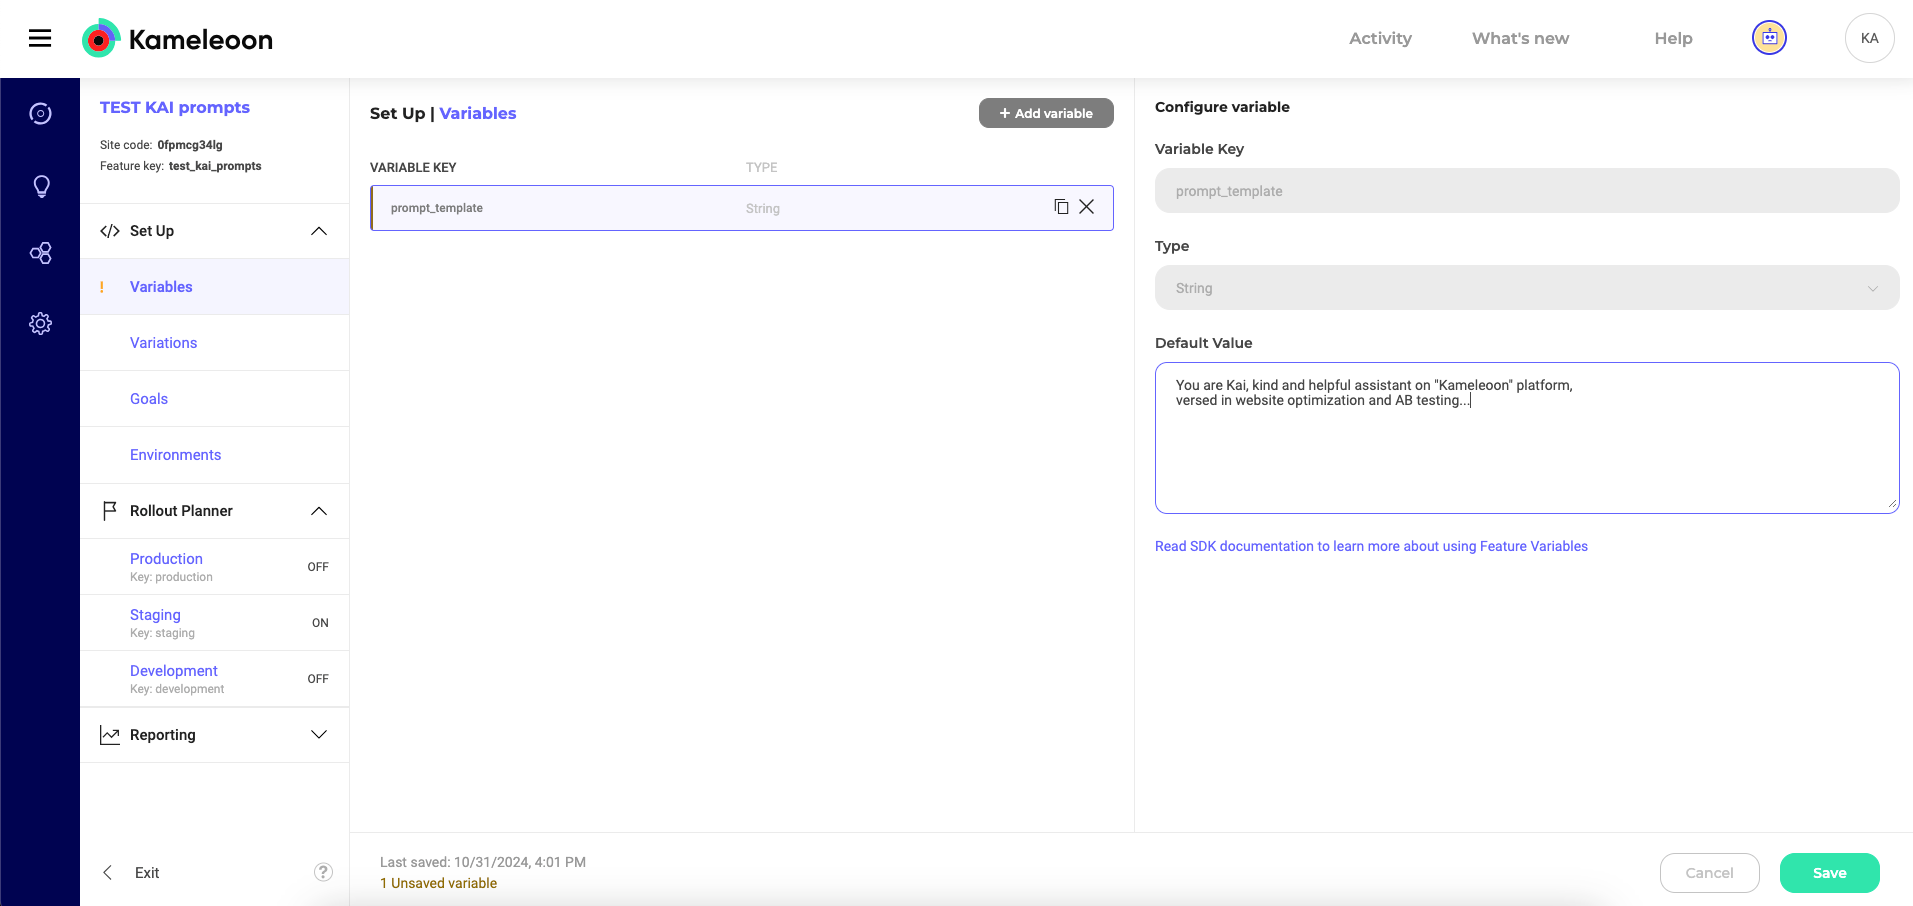Viewport: 1913px width, 906px height.
Task: Click the Rollout Planner flag icon
Action: click(110, 511)
